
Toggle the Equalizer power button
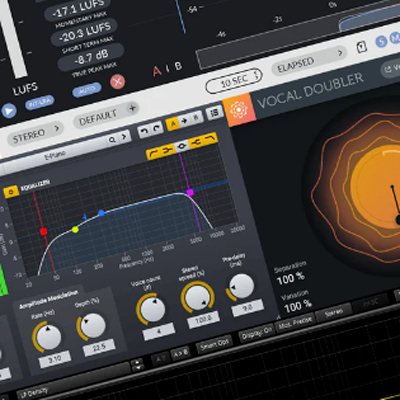tap(11, 192)
